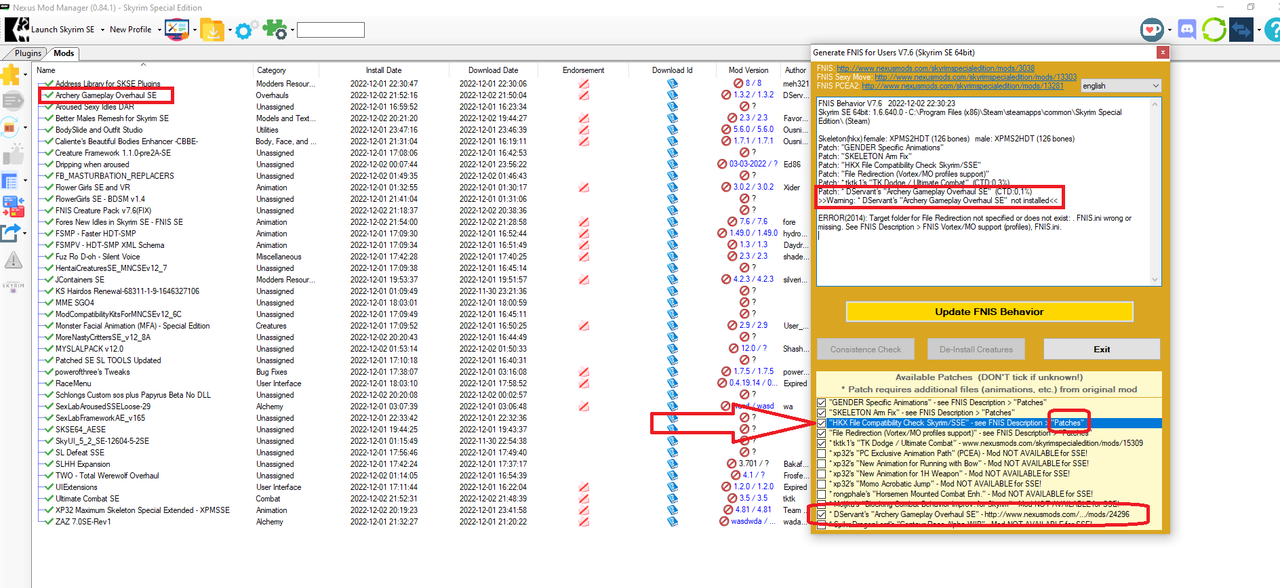Click green checkmark of SkyUI_5_2_SE mod
The image size is (1280, 588).
point(47,441)
